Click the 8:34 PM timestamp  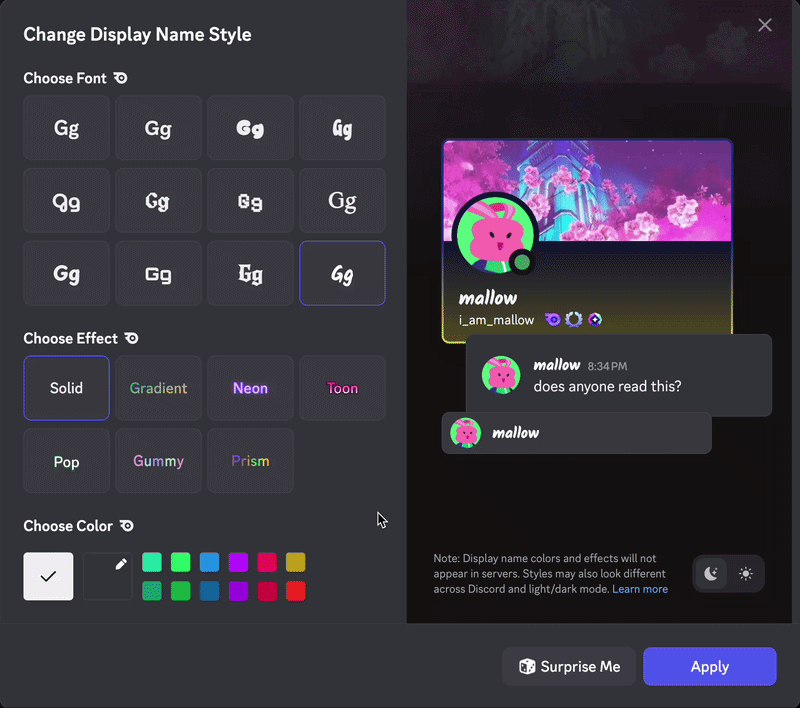coord(607,366)
